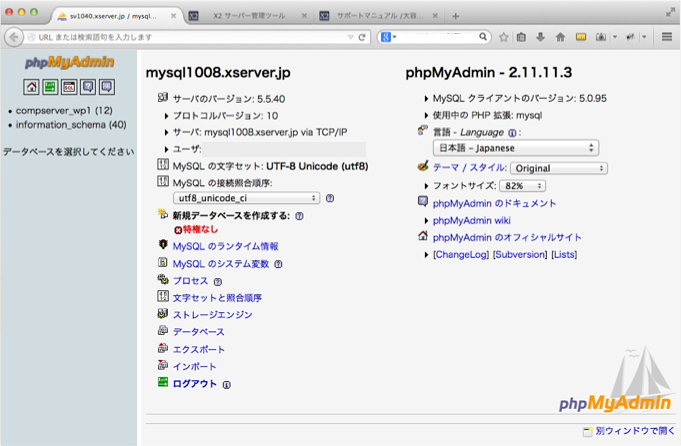Open the エクスポート link

pyautogui.click(x=198, y=350)
